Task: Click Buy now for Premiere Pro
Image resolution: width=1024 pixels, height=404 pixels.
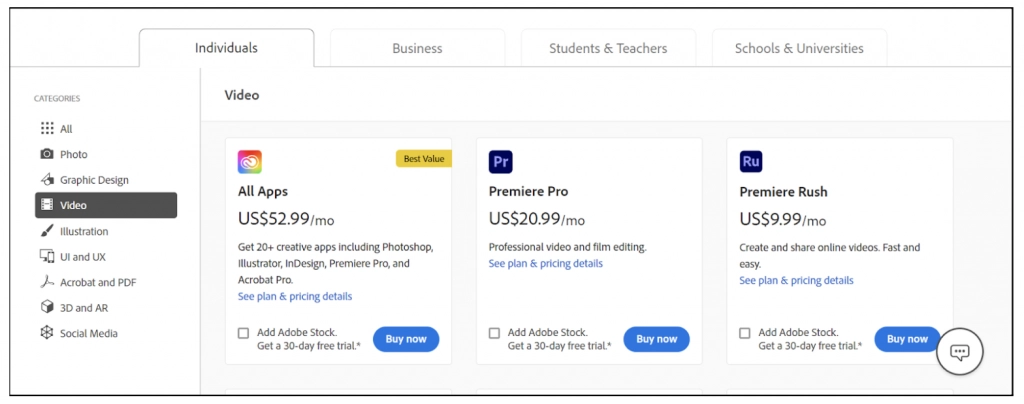Action: (x=656, y=339)
